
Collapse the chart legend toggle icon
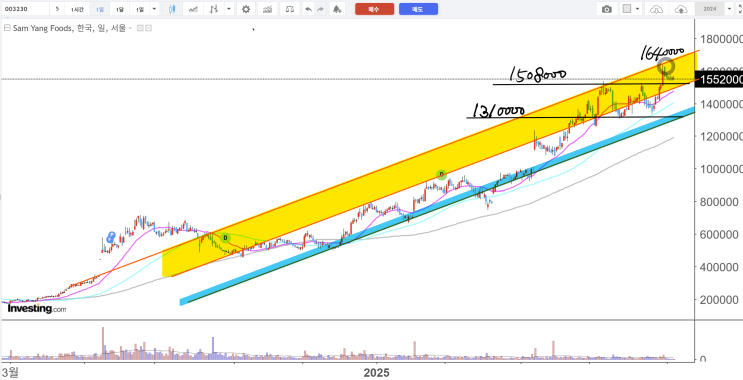point(7,28)
